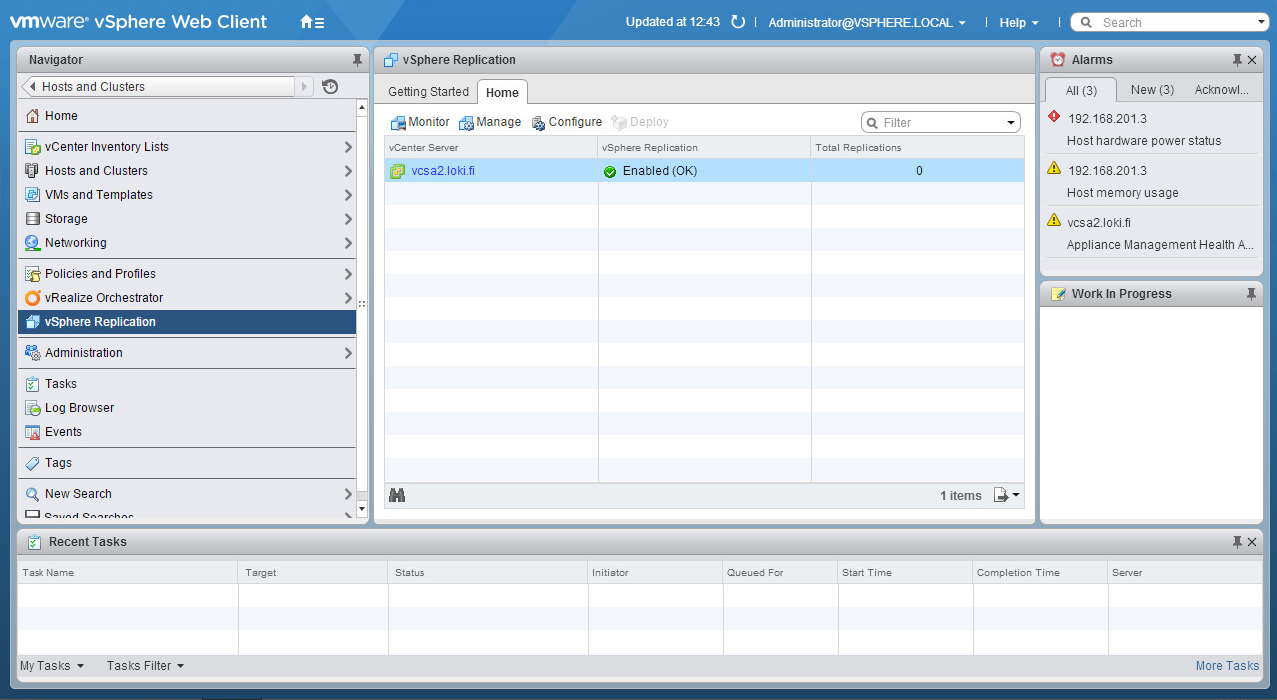Refresh the view with the circular arrow icon
The height and width of the screenshot is (700, 1277).
(738, 22)
